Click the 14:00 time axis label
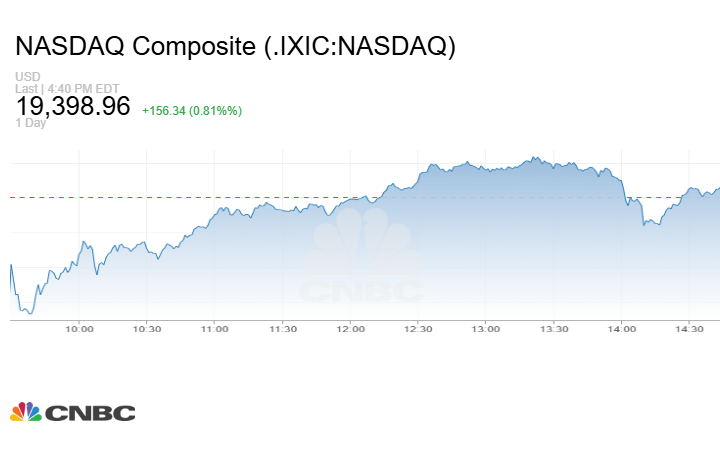The image size is (720, 450). (622, 329)
